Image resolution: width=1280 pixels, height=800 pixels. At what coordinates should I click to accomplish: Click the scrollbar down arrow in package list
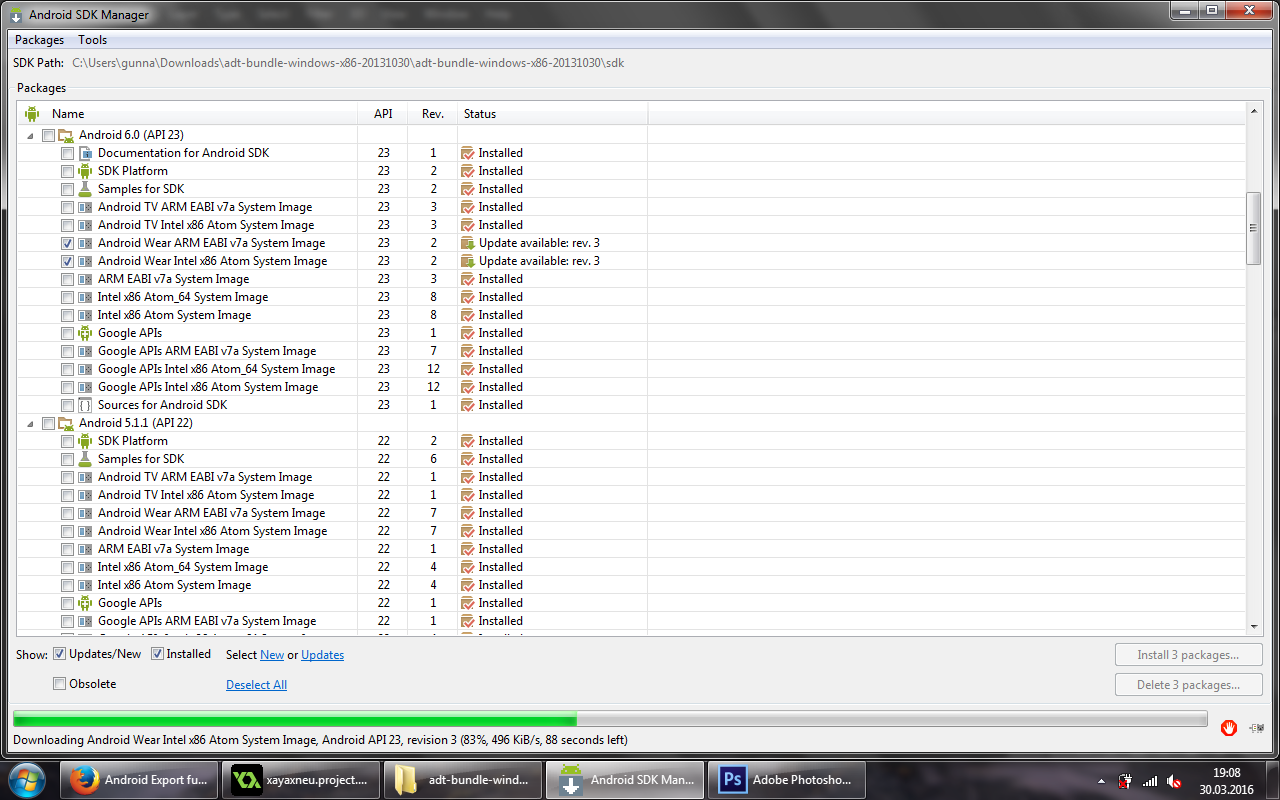point(1254,627)
